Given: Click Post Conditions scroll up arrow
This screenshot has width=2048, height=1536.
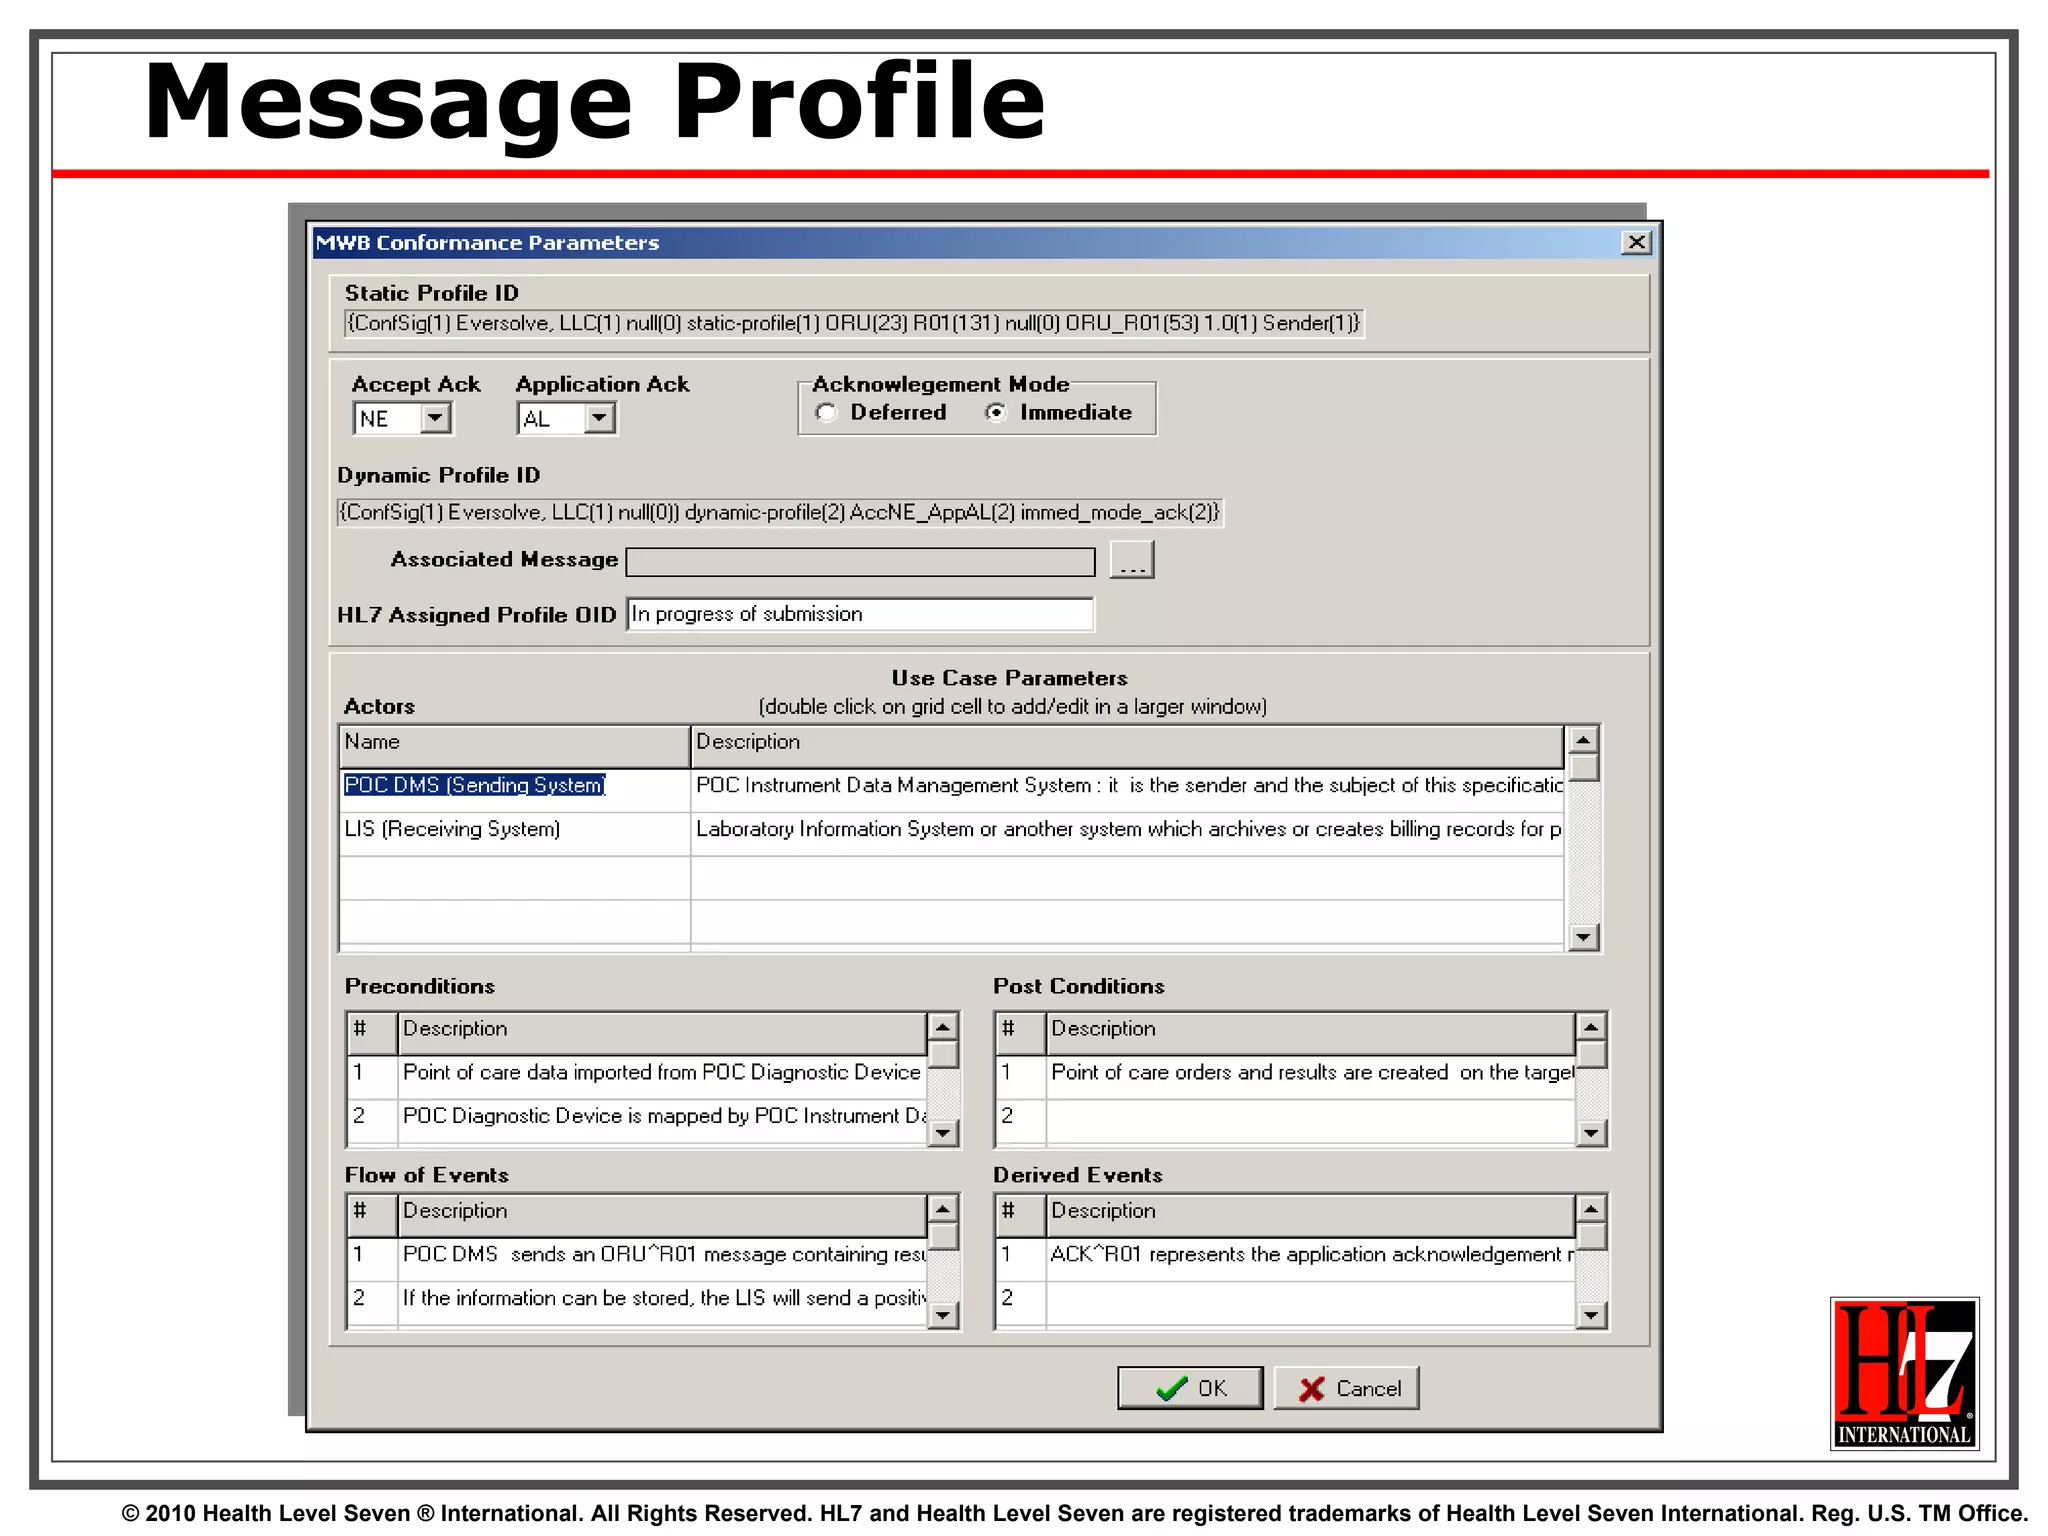Looking at the screenshot, I should [x=1591, y=1027].
